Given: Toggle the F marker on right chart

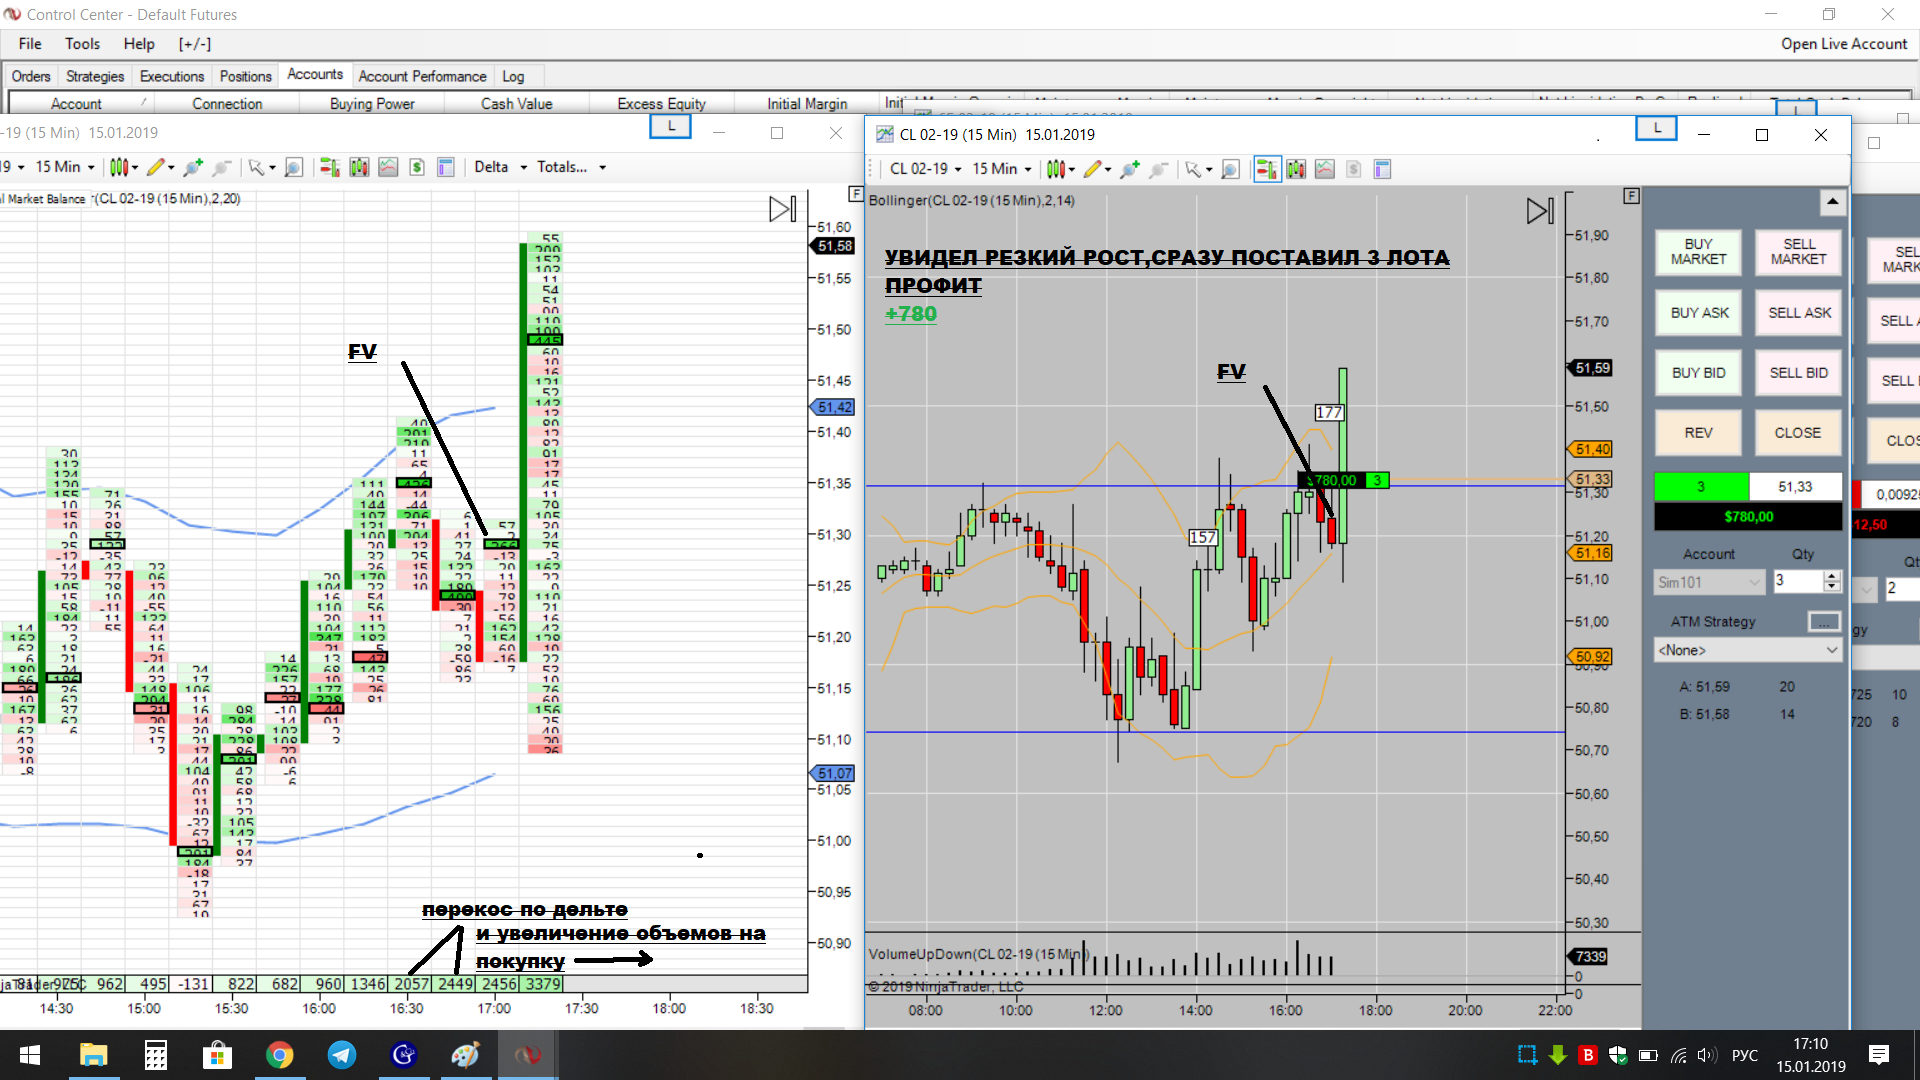Looking at the screenshot, I should 1631,196.
